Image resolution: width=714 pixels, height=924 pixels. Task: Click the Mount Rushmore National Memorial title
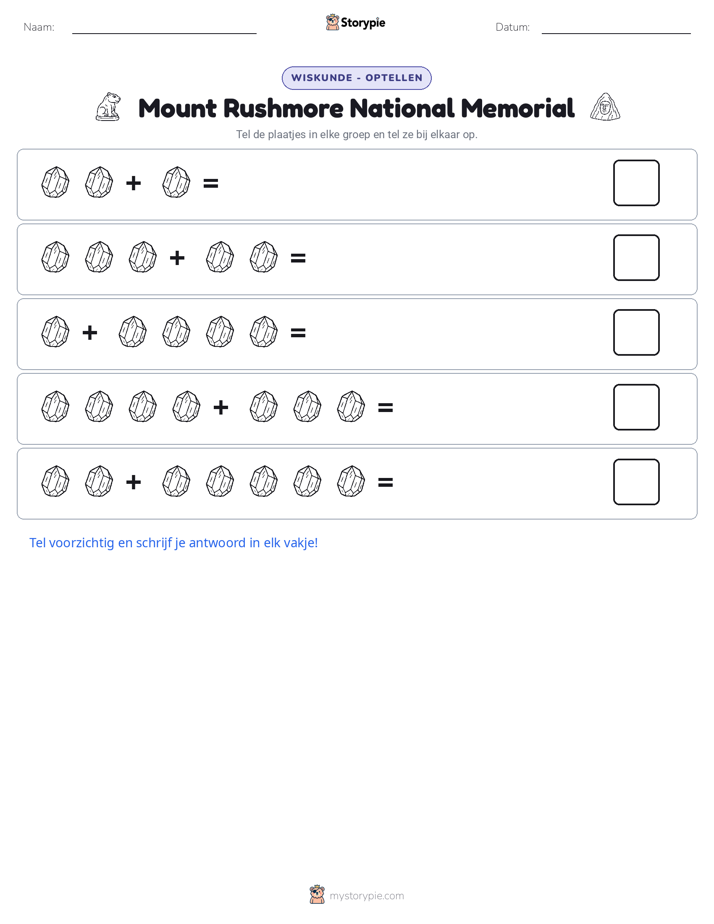[356, 108]
